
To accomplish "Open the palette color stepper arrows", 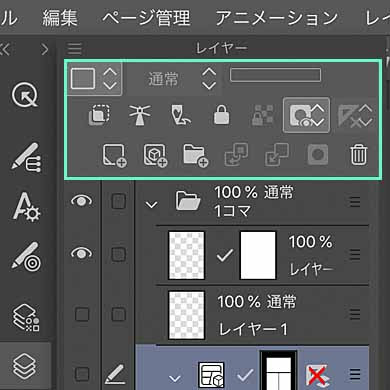I will [110, 79].
